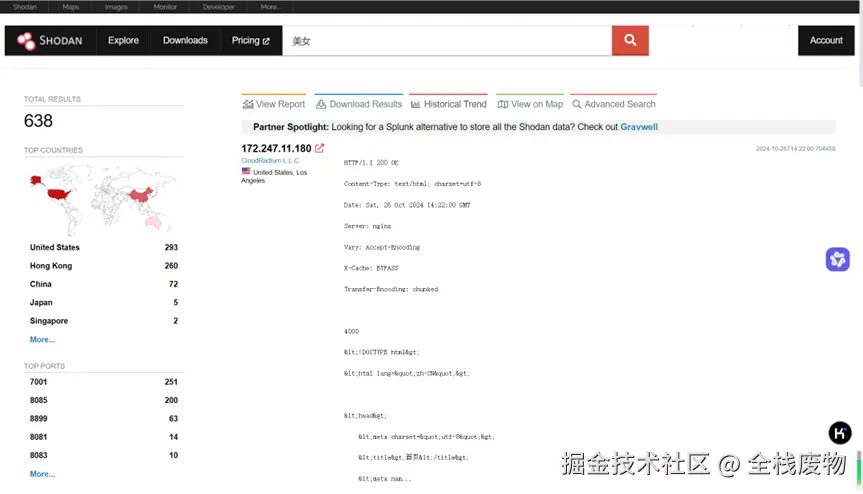The width and height of the screenshot is (863, 494).
Task: Click the purple floating assistant icon
Action: [838, 259]
